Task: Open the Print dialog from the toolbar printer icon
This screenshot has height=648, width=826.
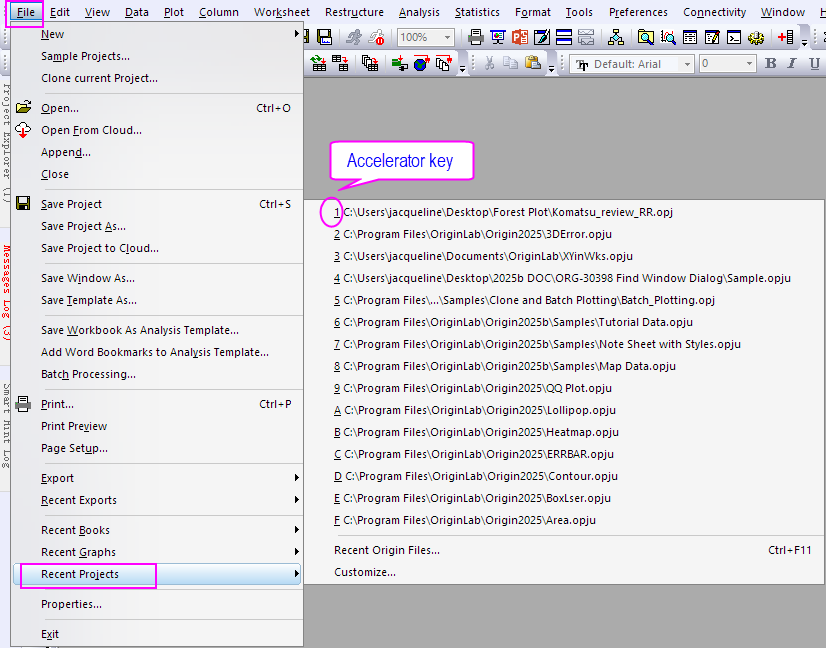Action: [475, 37]
